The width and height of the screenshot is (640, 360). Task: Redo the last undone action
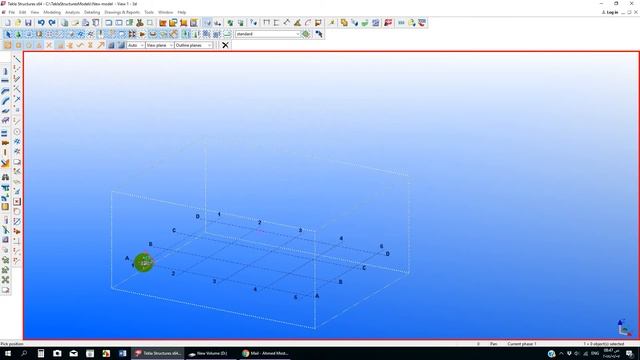pos(52,23)
